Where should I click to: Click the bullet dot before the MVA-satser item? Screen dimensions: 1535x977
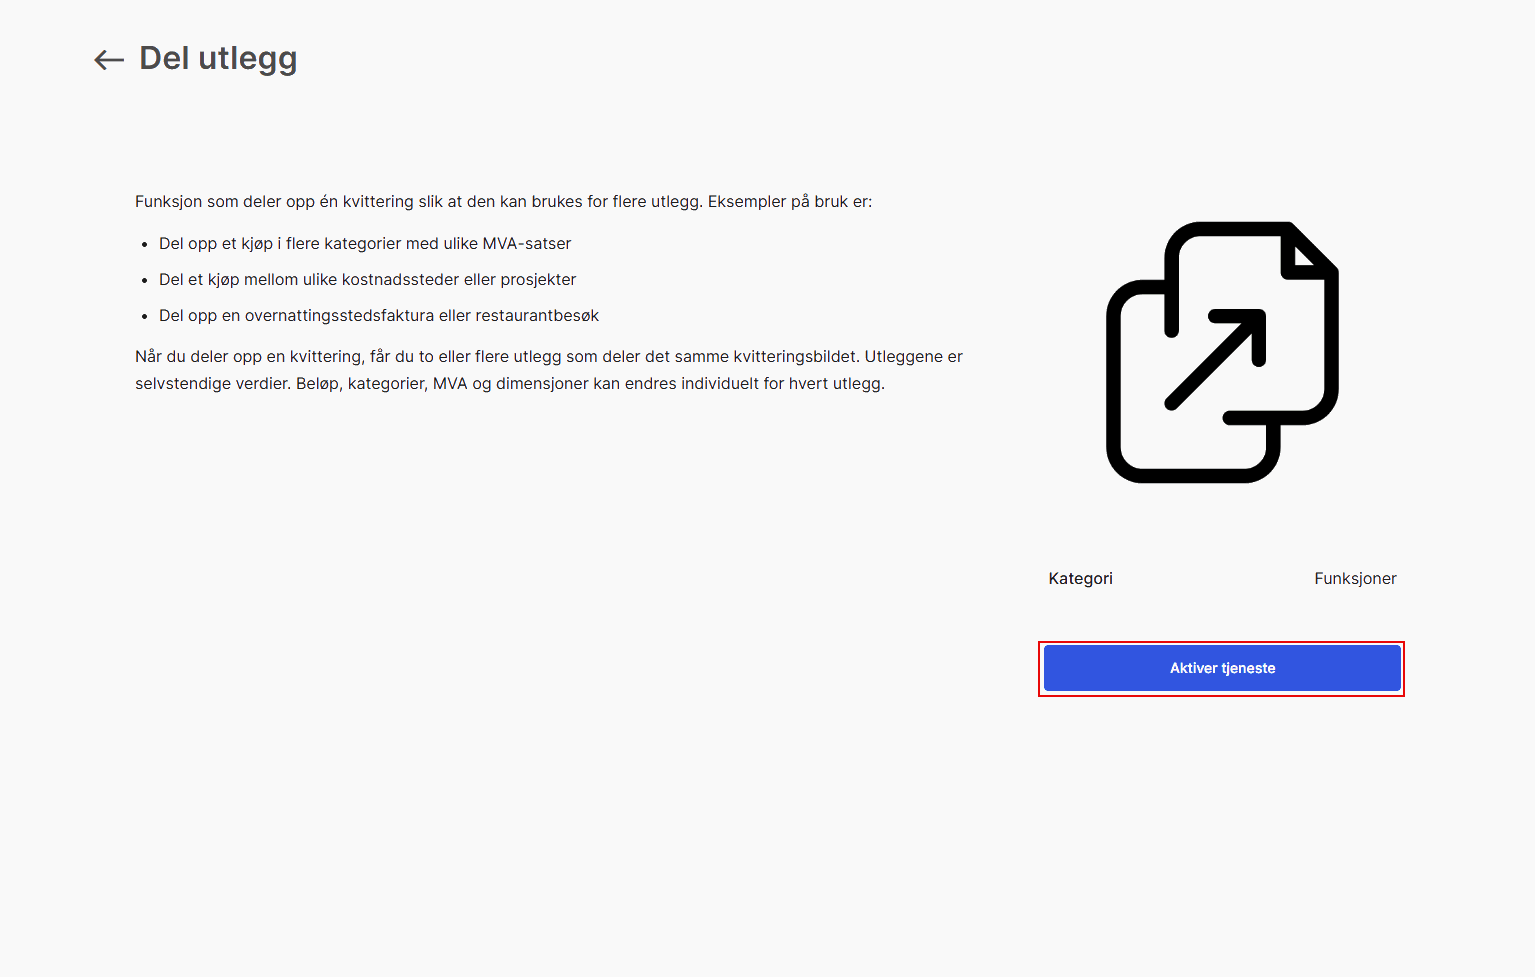(144, 244)
